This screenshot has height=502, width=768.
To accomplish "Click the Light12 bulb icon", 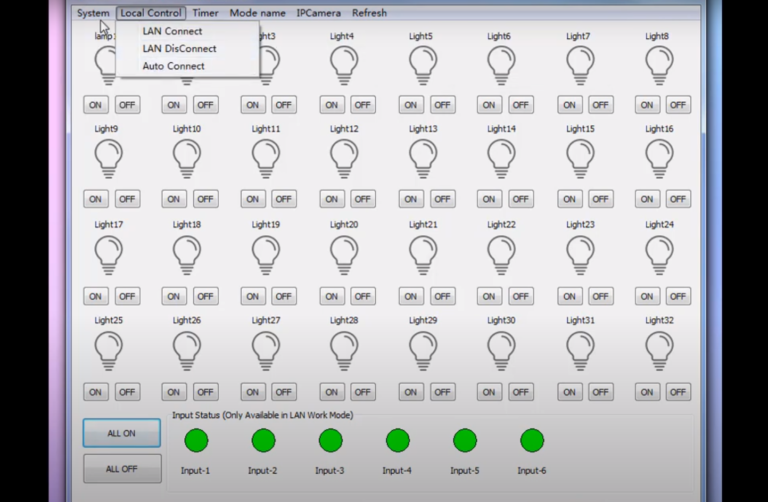I will (344, 158).
